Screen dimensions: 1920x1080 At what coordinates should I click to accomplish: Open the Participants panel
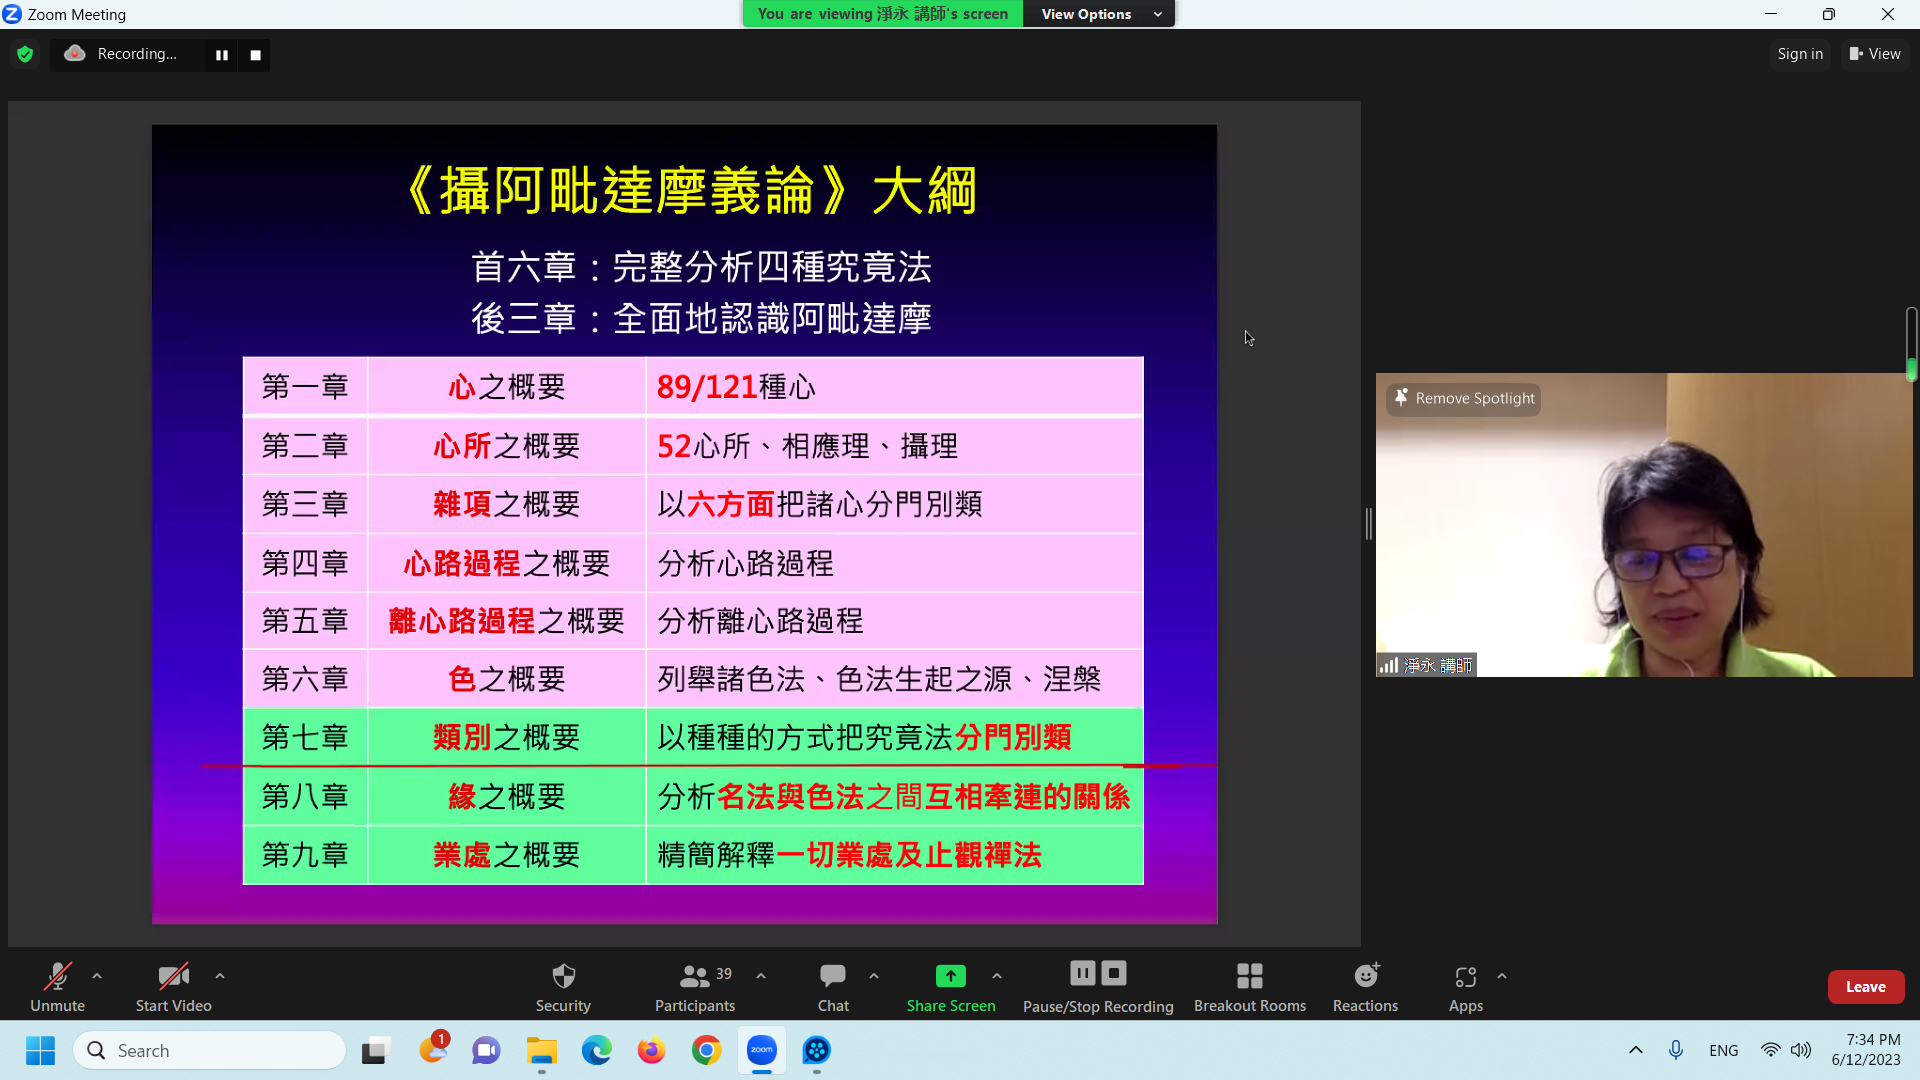(695, 977)
